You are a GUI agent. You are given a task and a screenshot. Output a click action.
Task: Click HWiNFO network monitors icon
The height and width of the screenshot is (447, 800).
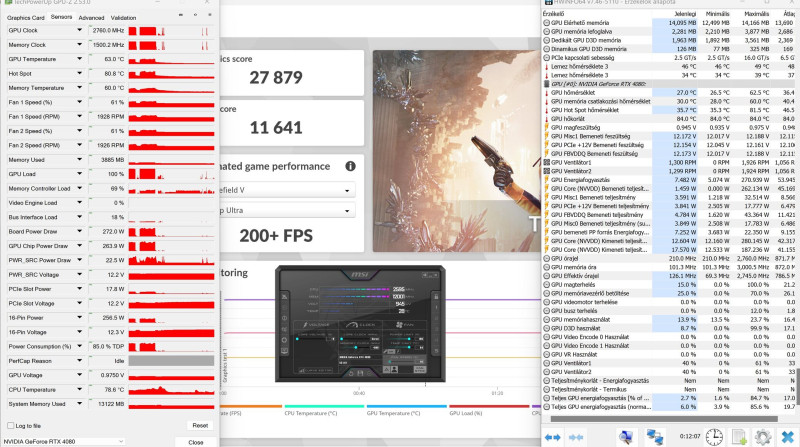point(655,437)
